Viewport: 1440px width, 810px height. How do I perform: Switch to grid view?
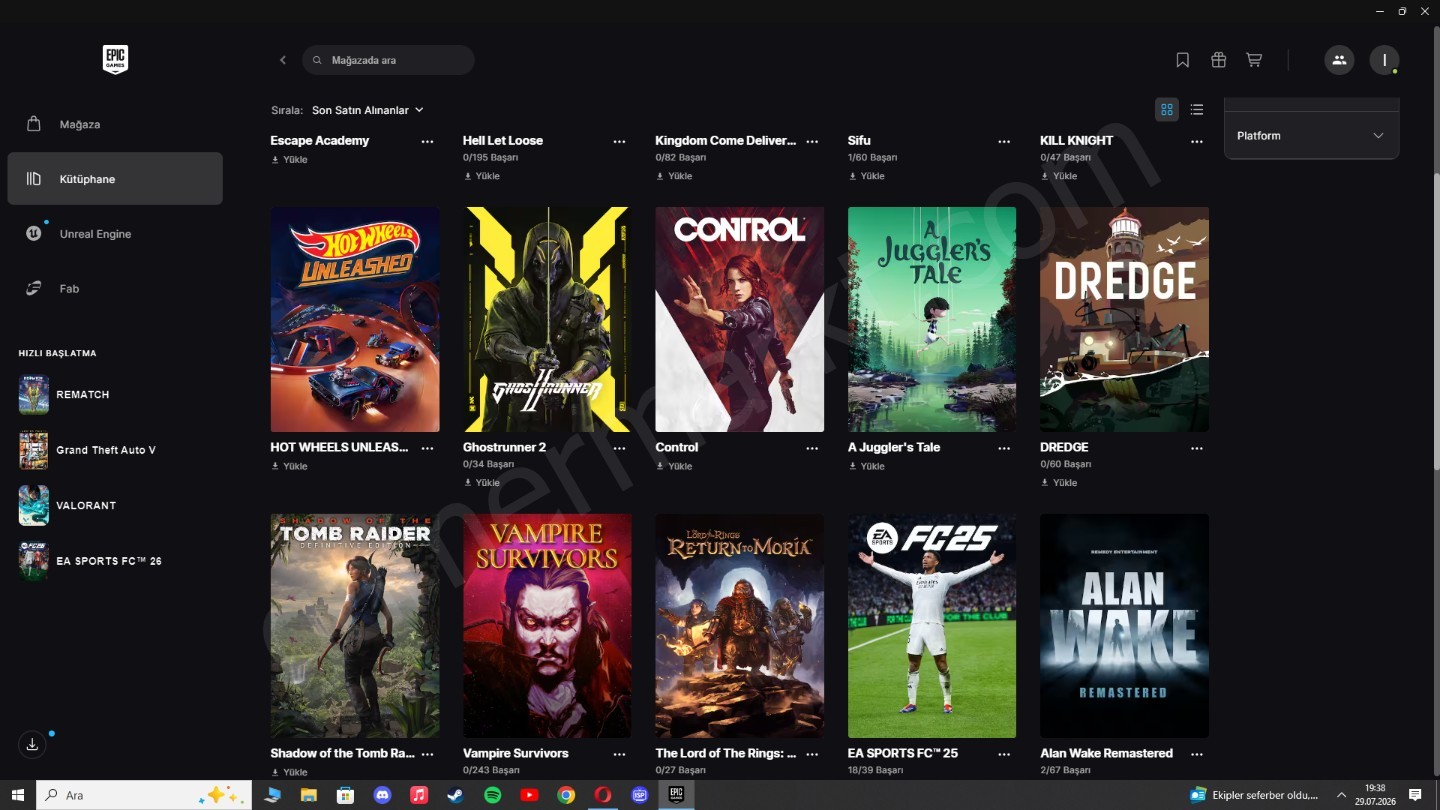click(1167, 110)
